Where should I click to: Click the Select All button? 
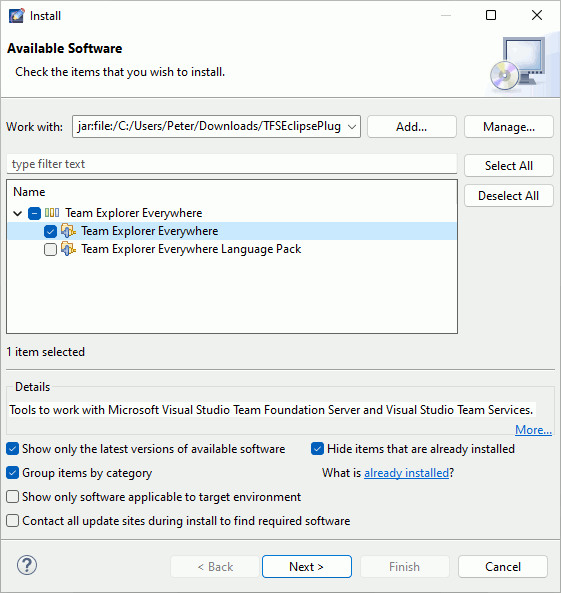[x=509, y=166]
